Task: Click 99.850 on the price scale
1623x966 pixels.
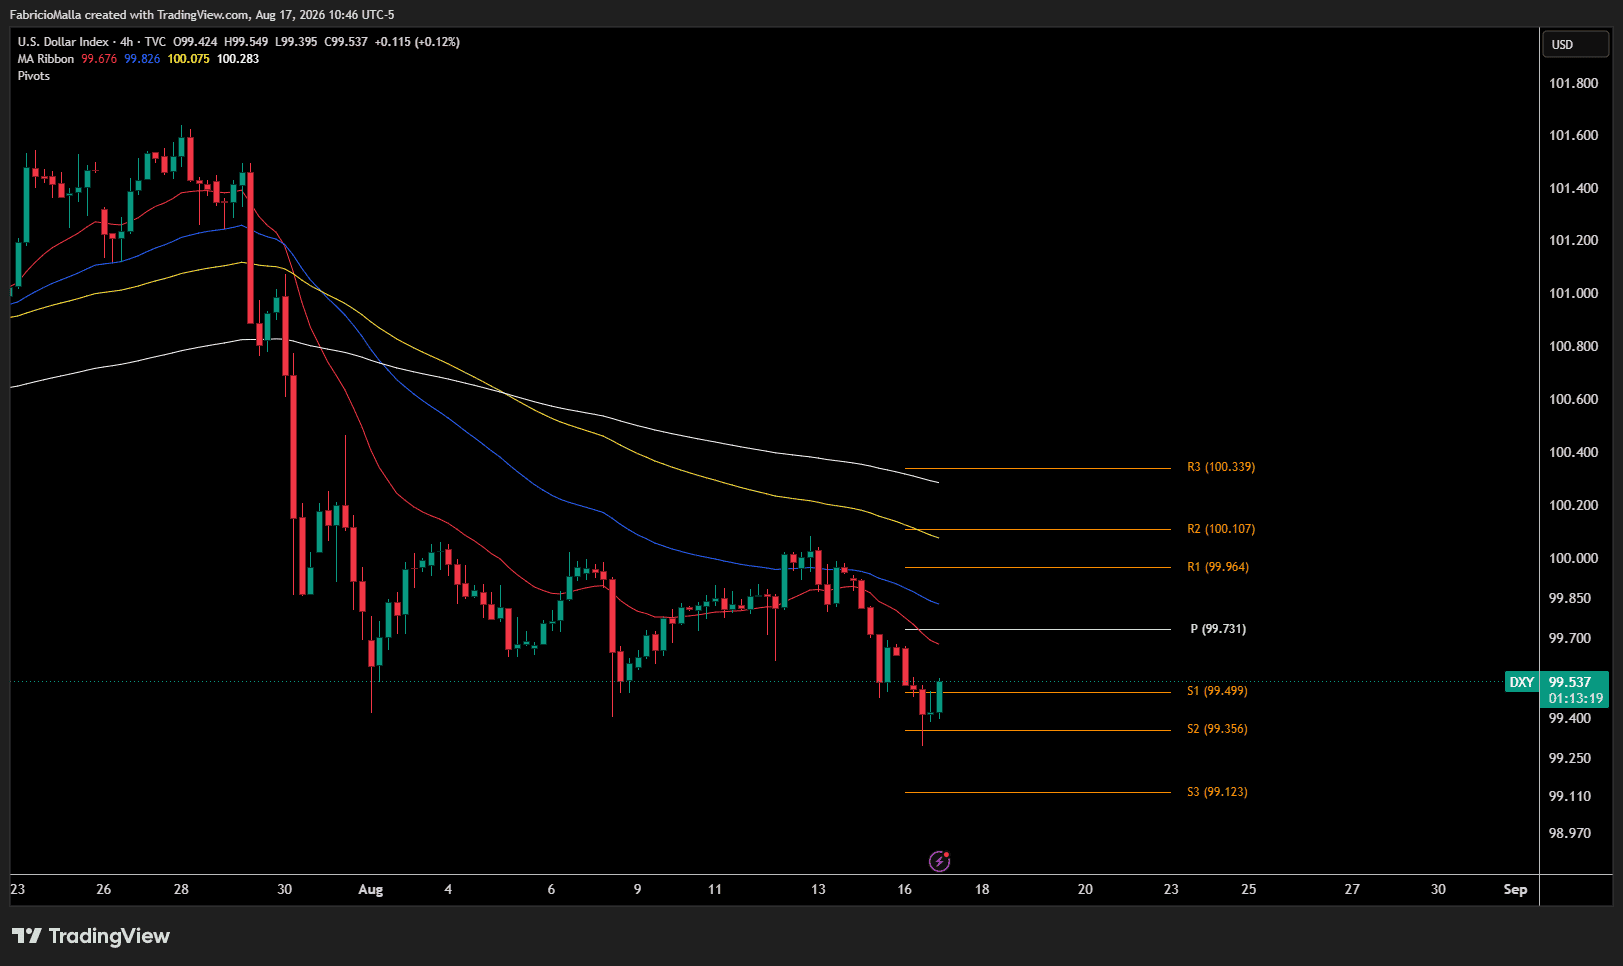Action: coord(1570,598)
